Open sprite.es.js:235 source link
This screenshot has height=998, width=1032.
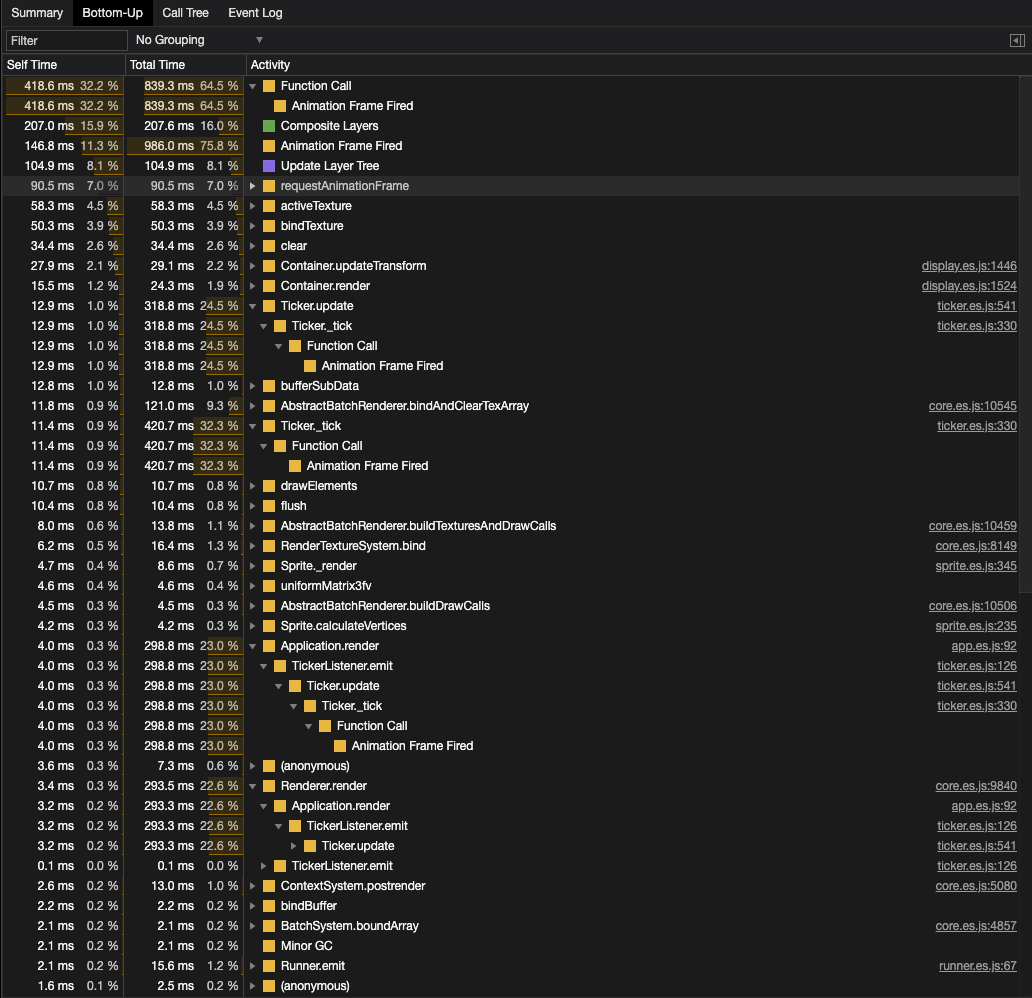(976, 625)
